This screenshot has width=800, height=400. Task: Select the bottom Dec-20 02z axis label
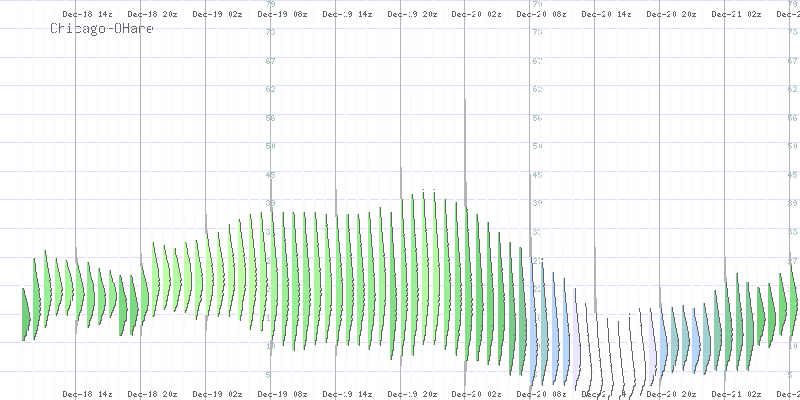click(476, 394)
